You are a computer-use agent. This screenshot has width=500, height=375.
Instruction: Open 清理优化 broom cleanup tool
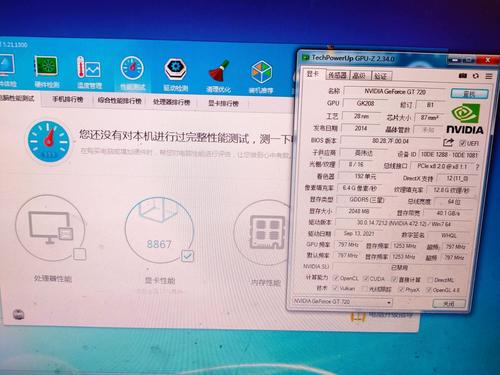[219, 76]
